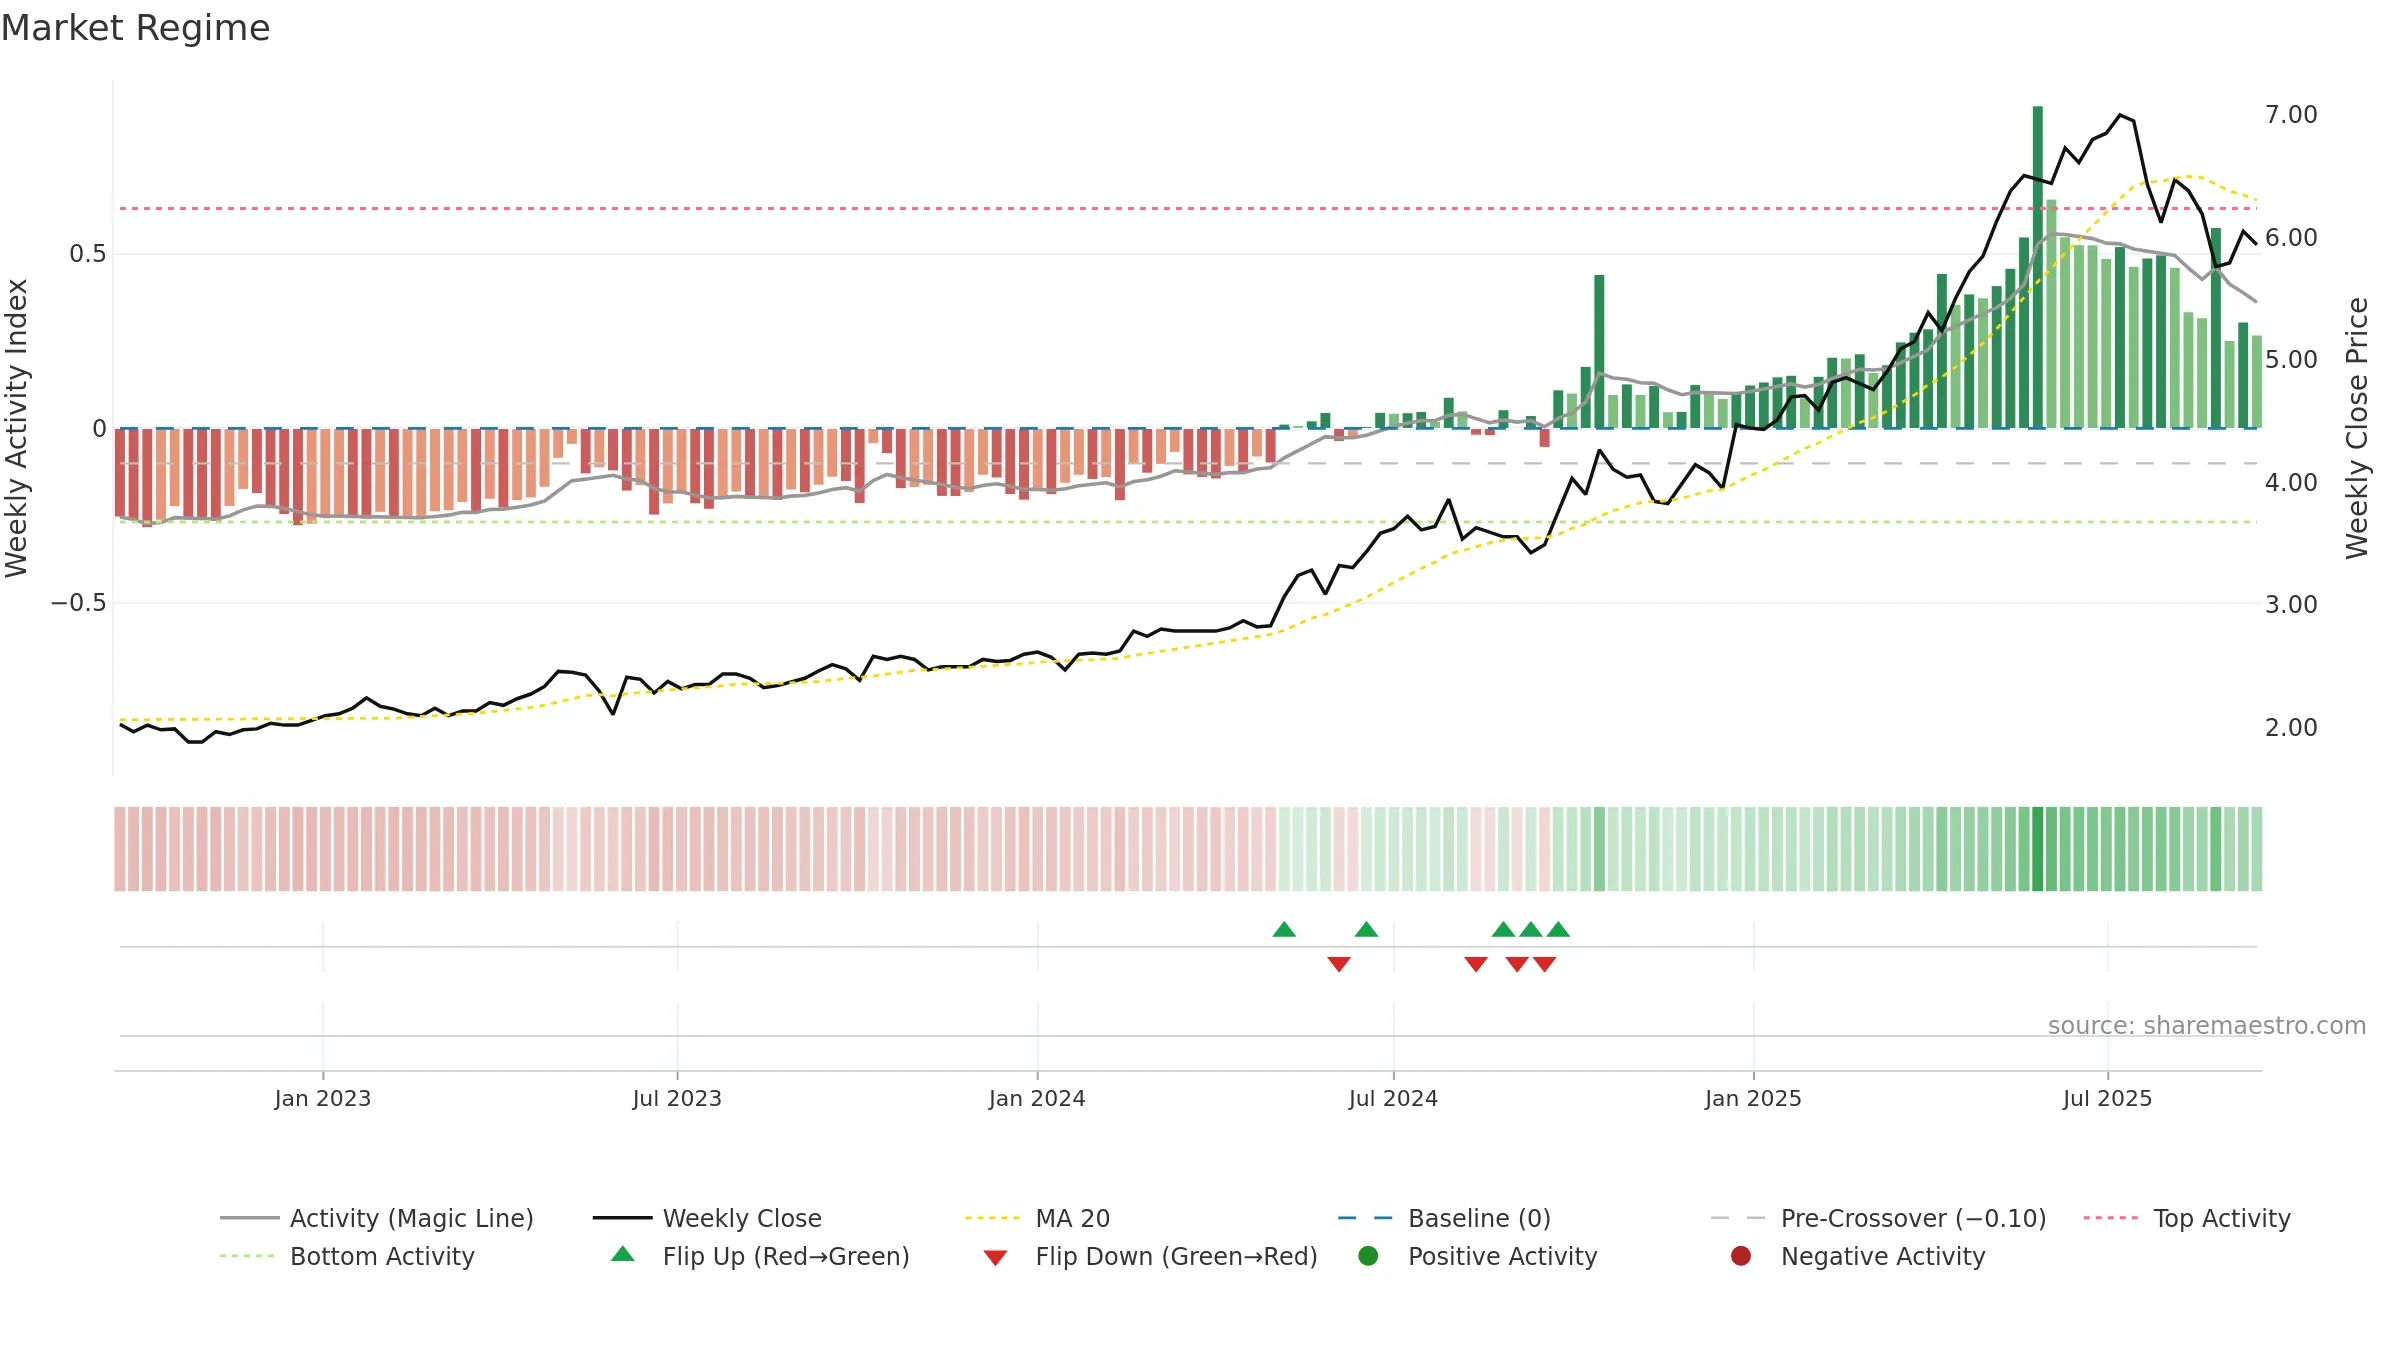Viewport: 2400px width, 1350px height.
Task: Click the Jan 2023 x-axis label
Action: point(323,1098)
